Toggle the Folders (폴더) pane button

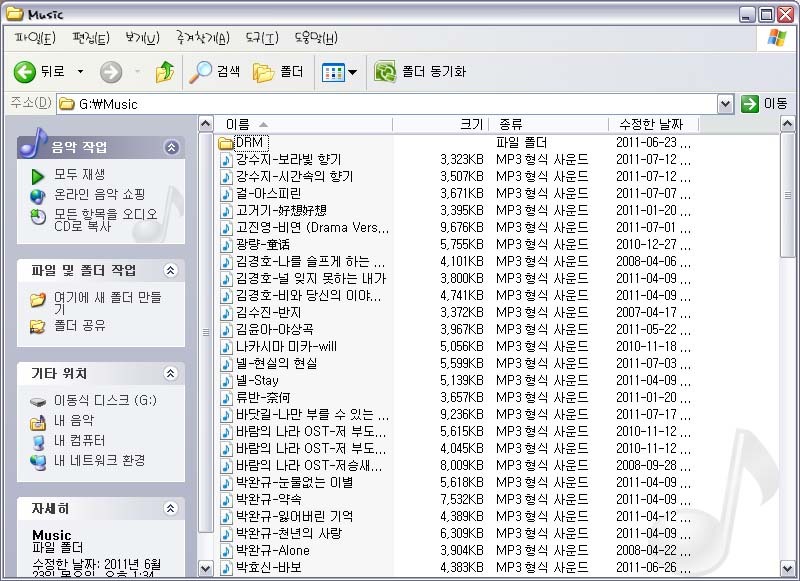click(x=278, y=72)
